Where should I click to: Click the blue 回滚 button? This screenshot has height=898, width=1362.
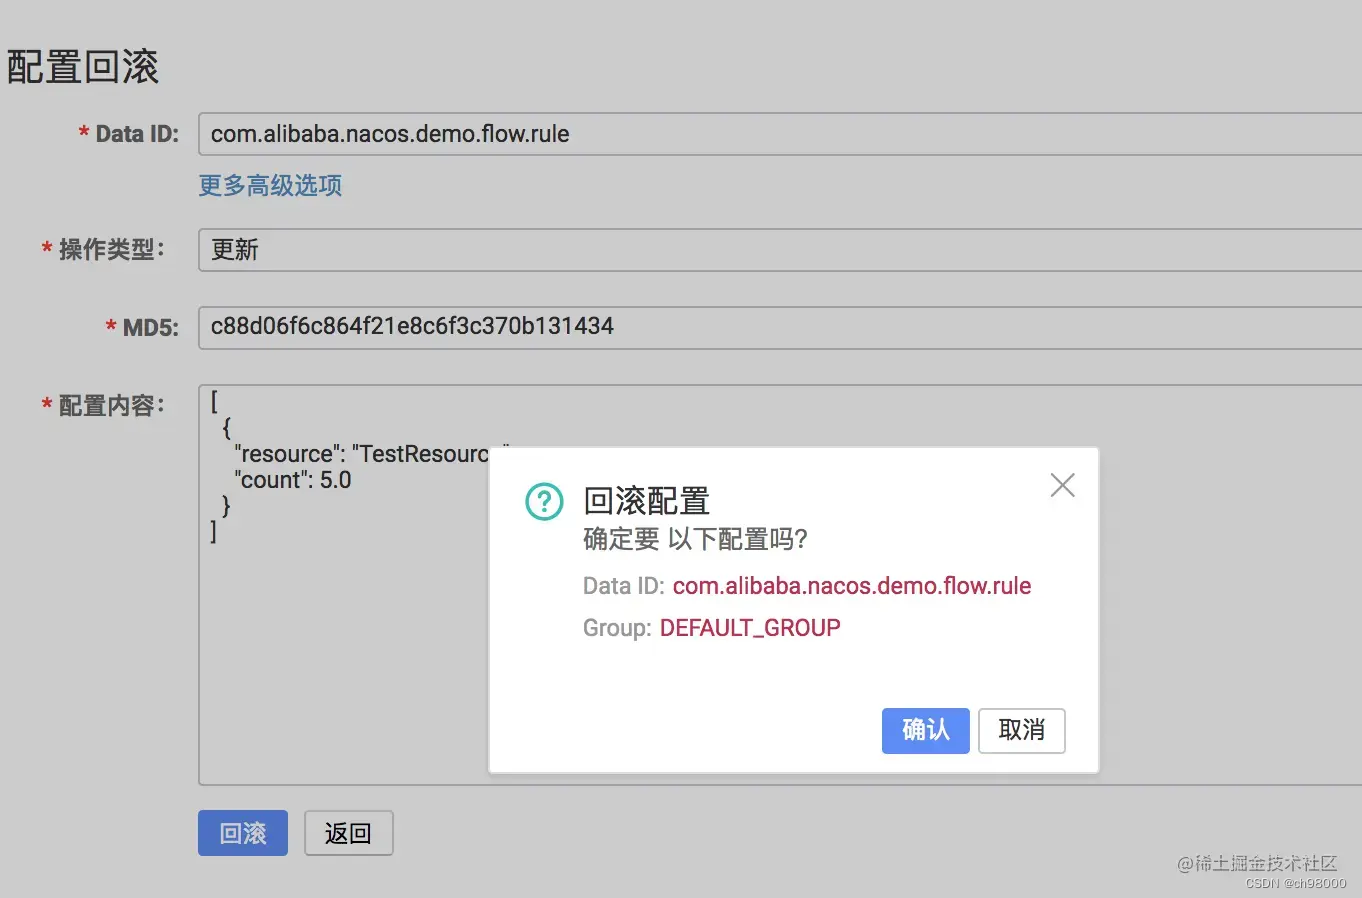point(243,833)
